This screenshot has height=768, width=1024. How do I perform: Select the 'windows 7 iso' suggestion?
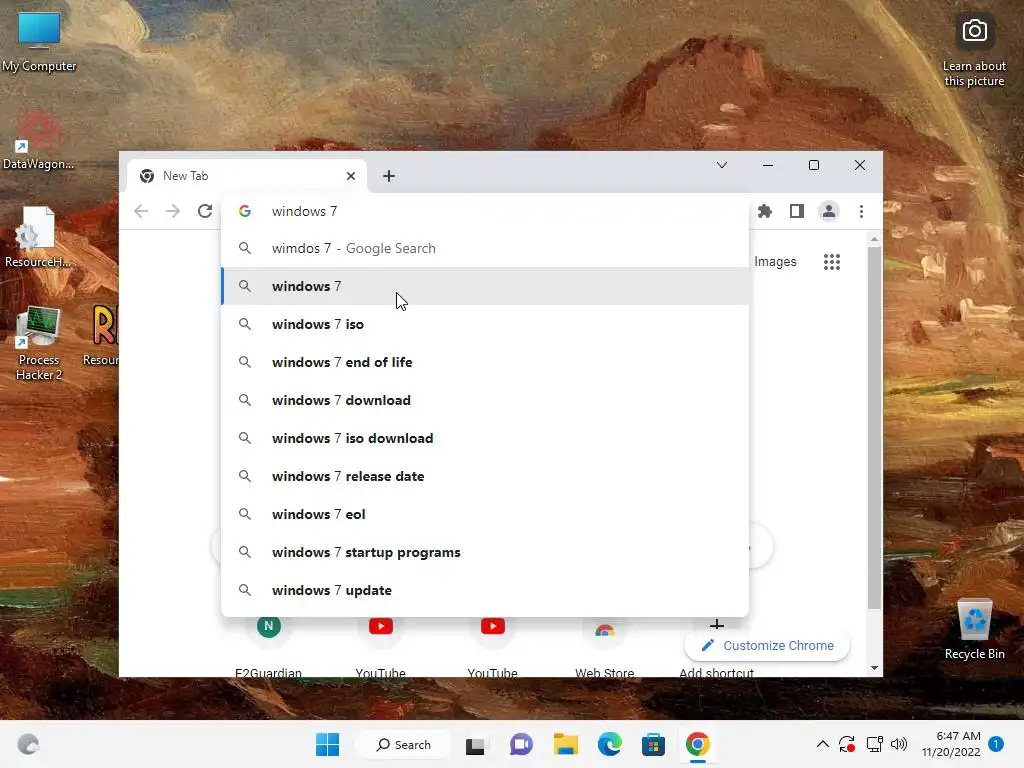[485, 324]
